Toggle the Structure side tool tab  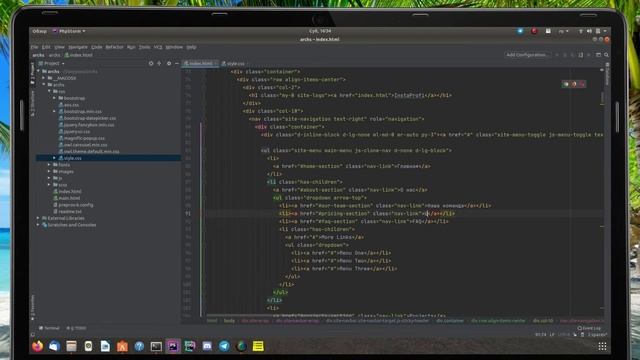tap(33, 103)
